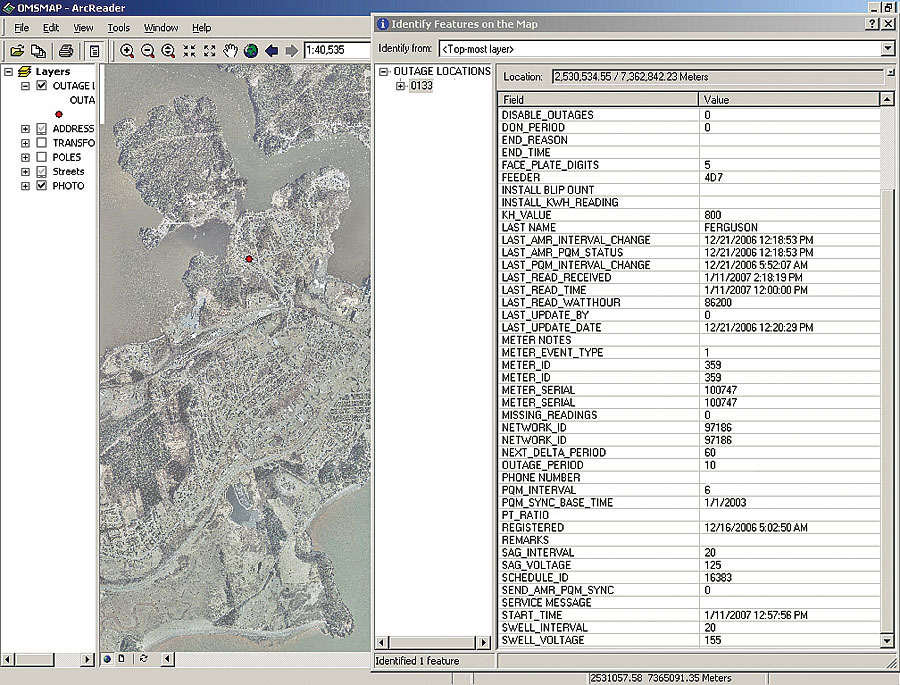Go back to previous extent arrow
900x685 pixels.
coord(271,50)
